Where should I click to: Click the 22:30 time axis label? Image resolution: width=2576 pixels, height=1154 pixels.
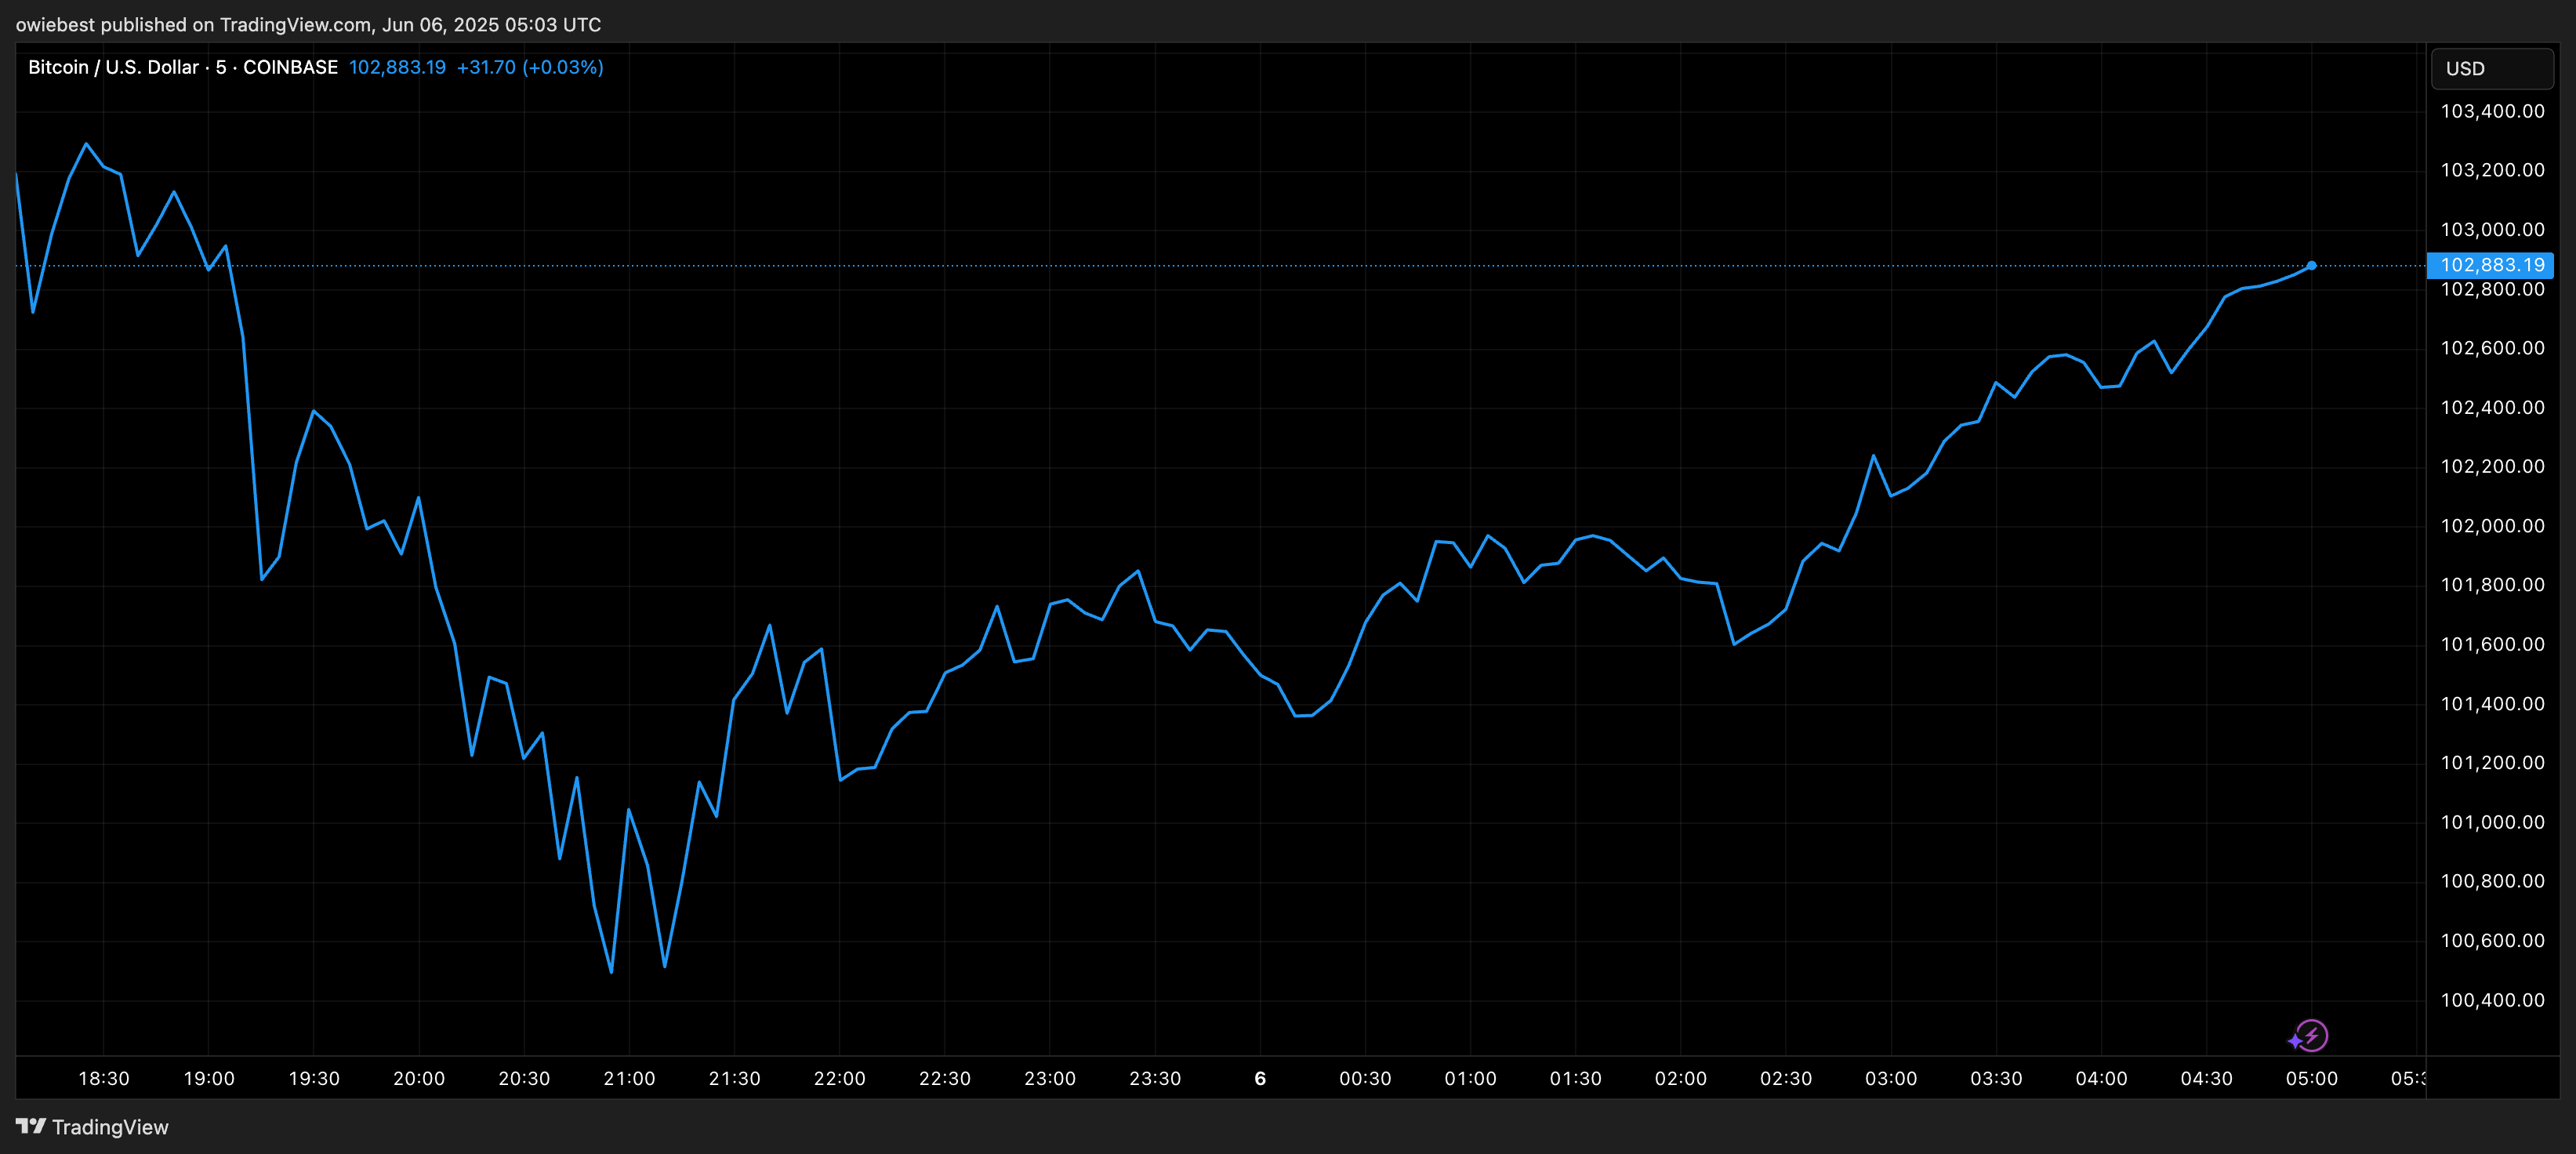(x=945, y=1079)
